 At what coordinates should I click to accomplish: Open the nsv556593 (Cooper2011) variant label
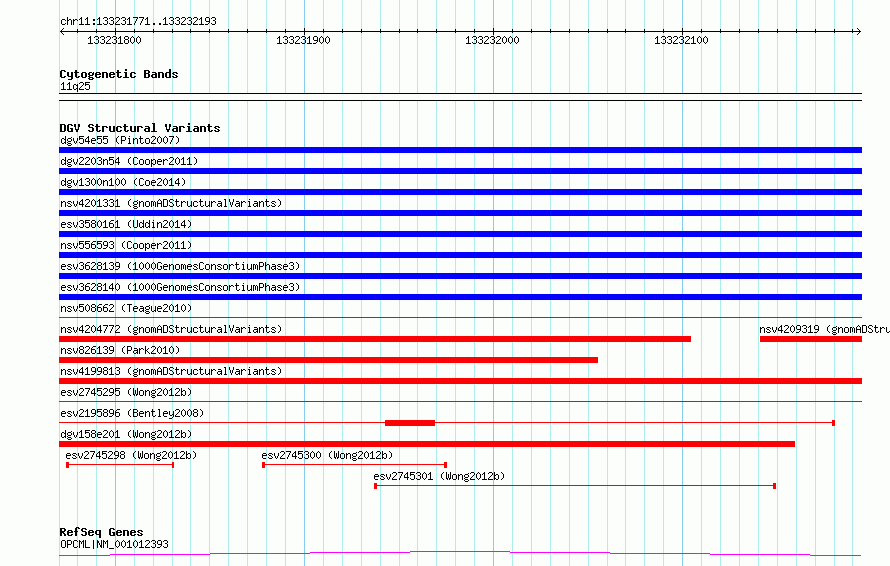tap(126, 245)
